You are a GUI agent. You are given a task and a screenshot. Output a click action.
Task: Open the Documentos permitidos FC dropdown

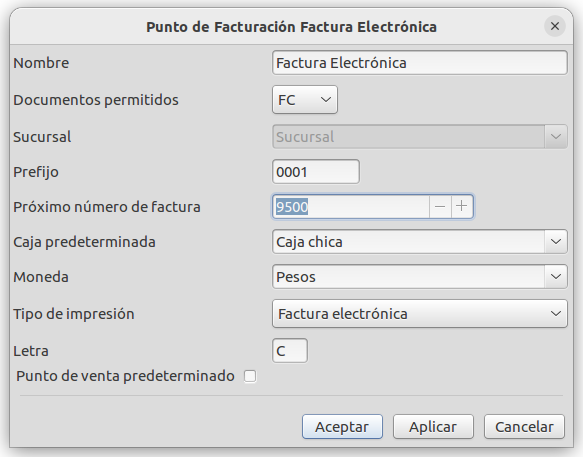[x=305, y=100]
